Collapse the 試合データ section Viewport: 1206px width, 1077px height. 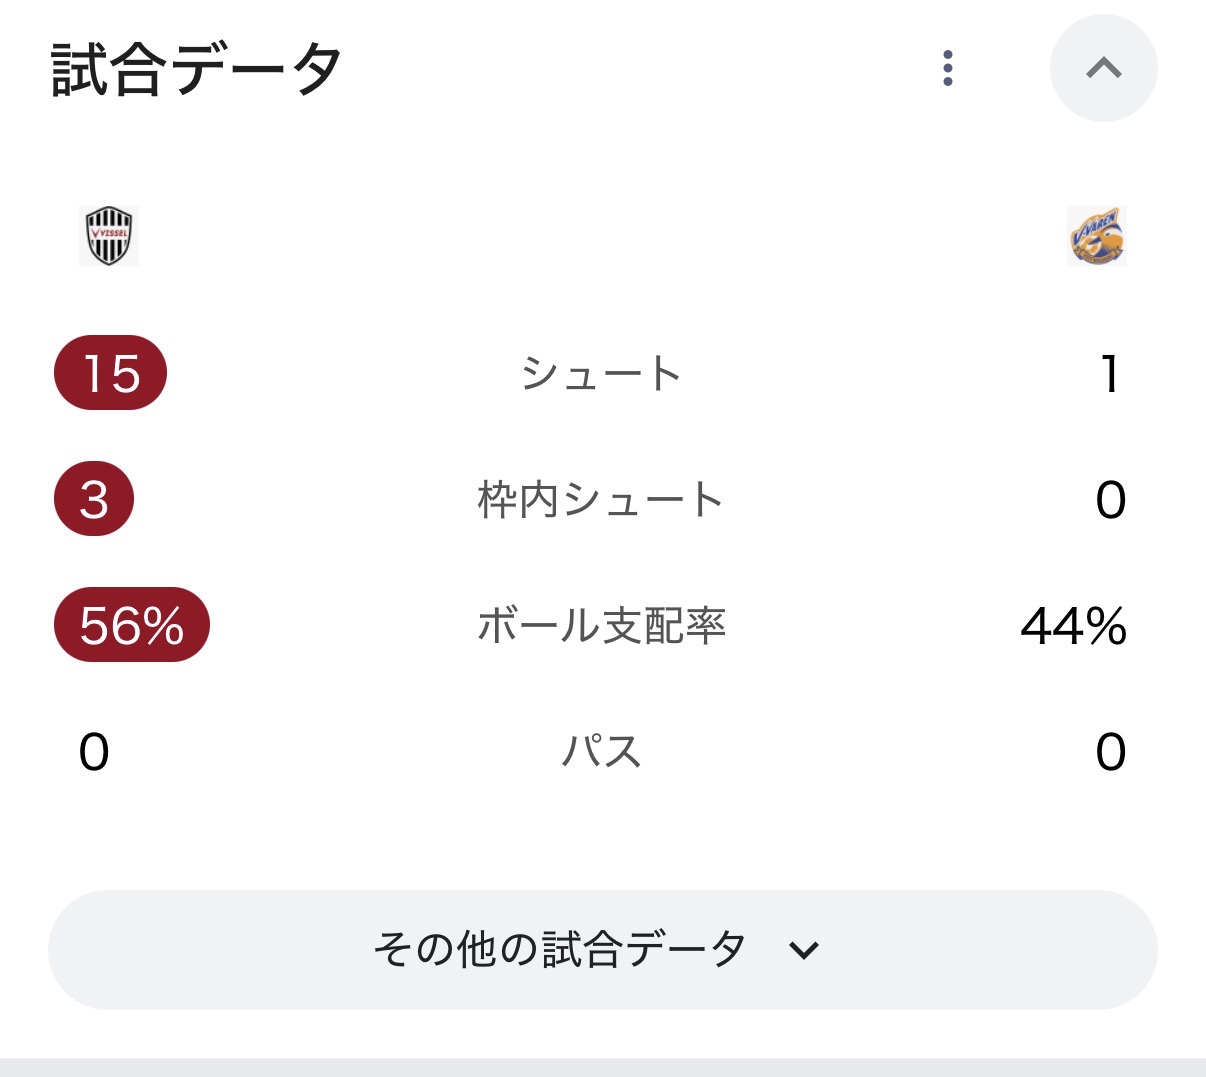point(1103,68)
